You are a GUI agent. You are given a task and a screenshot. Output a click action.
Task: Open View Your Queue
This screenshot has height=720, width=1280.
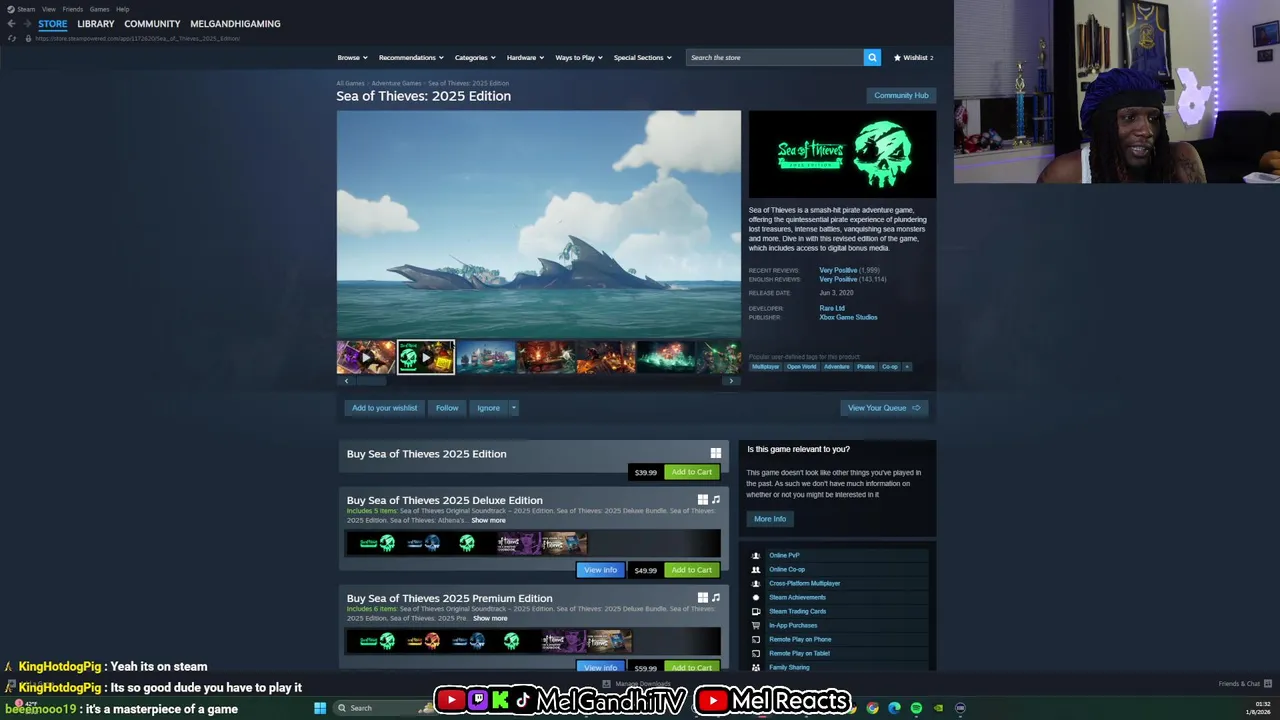click(884, 408)
